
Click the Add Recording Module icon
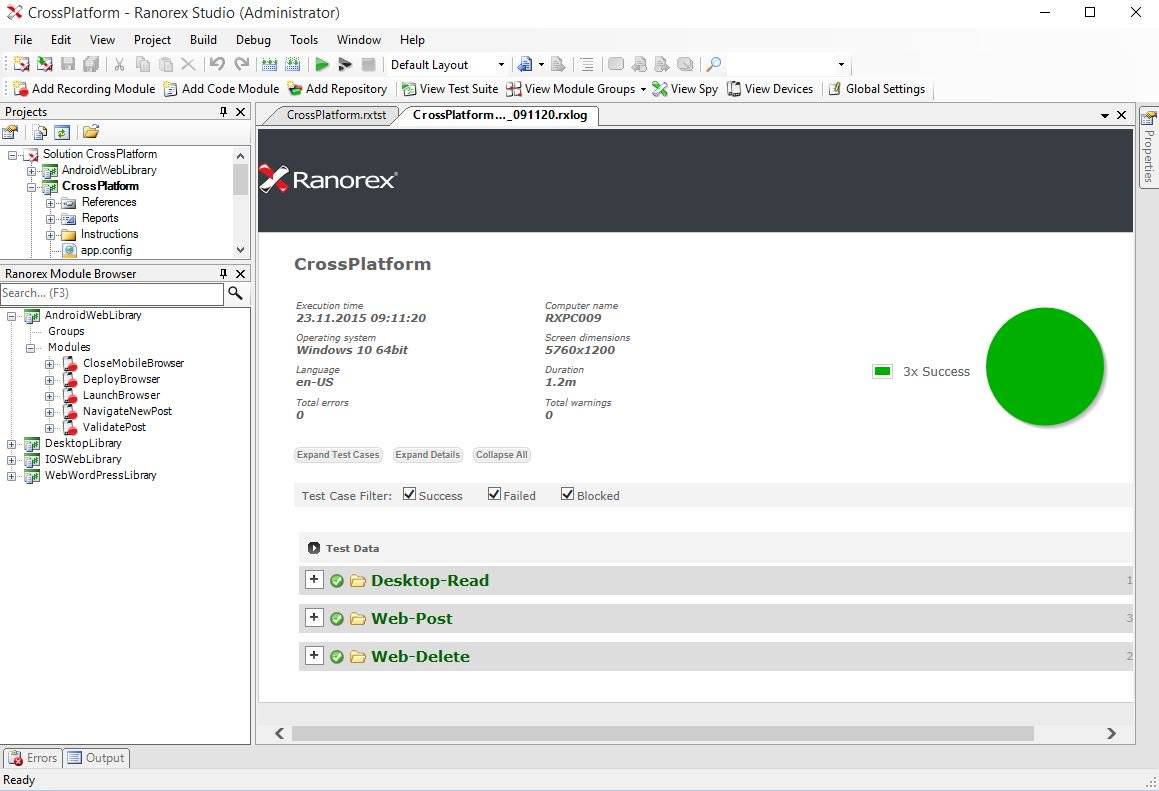(x=22, y=89)
